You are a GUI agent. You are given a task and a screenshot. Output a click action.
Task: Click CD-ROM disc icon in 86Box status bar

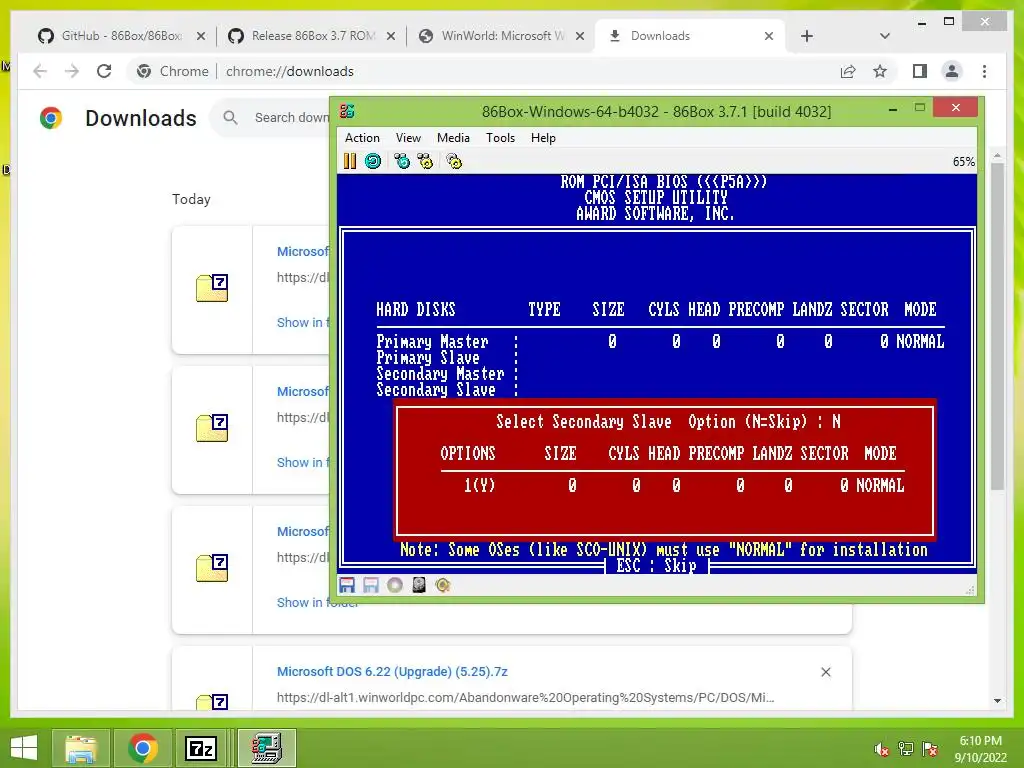395,585
